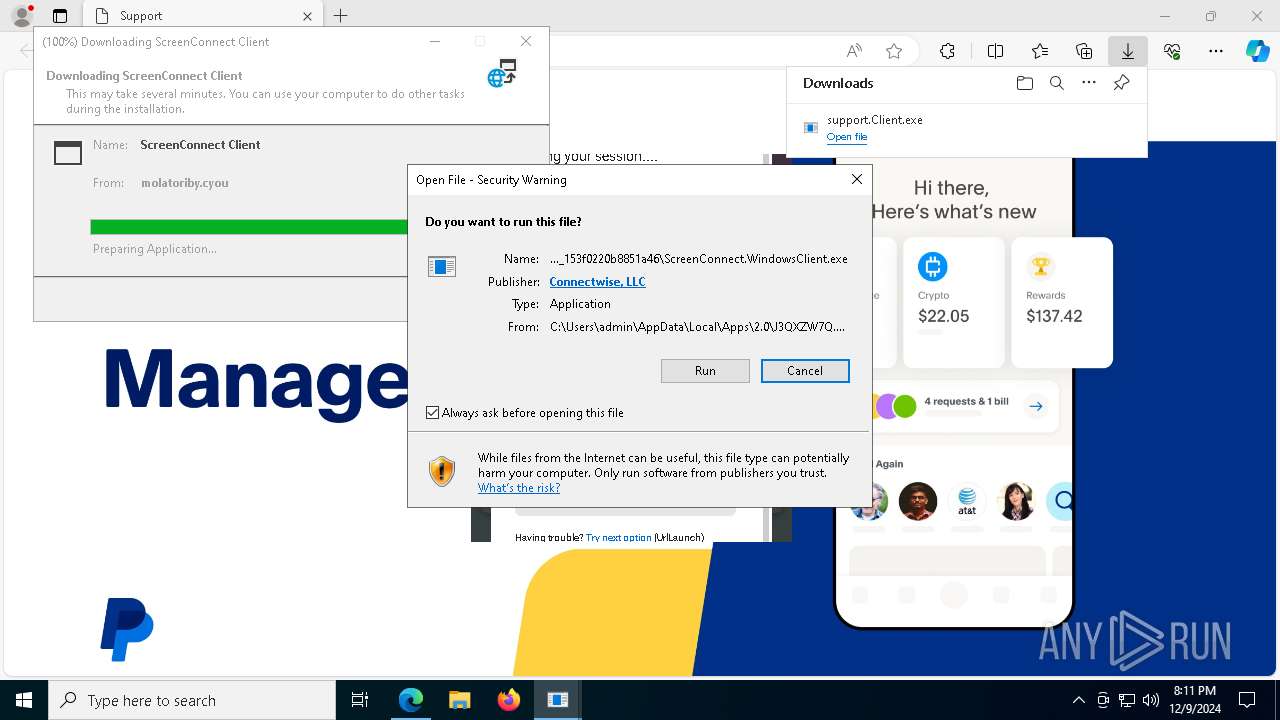The width and height of the screenshot is (1280, 720).
Task: Open the network icon in system tray
Action: tap(1127, 700)
